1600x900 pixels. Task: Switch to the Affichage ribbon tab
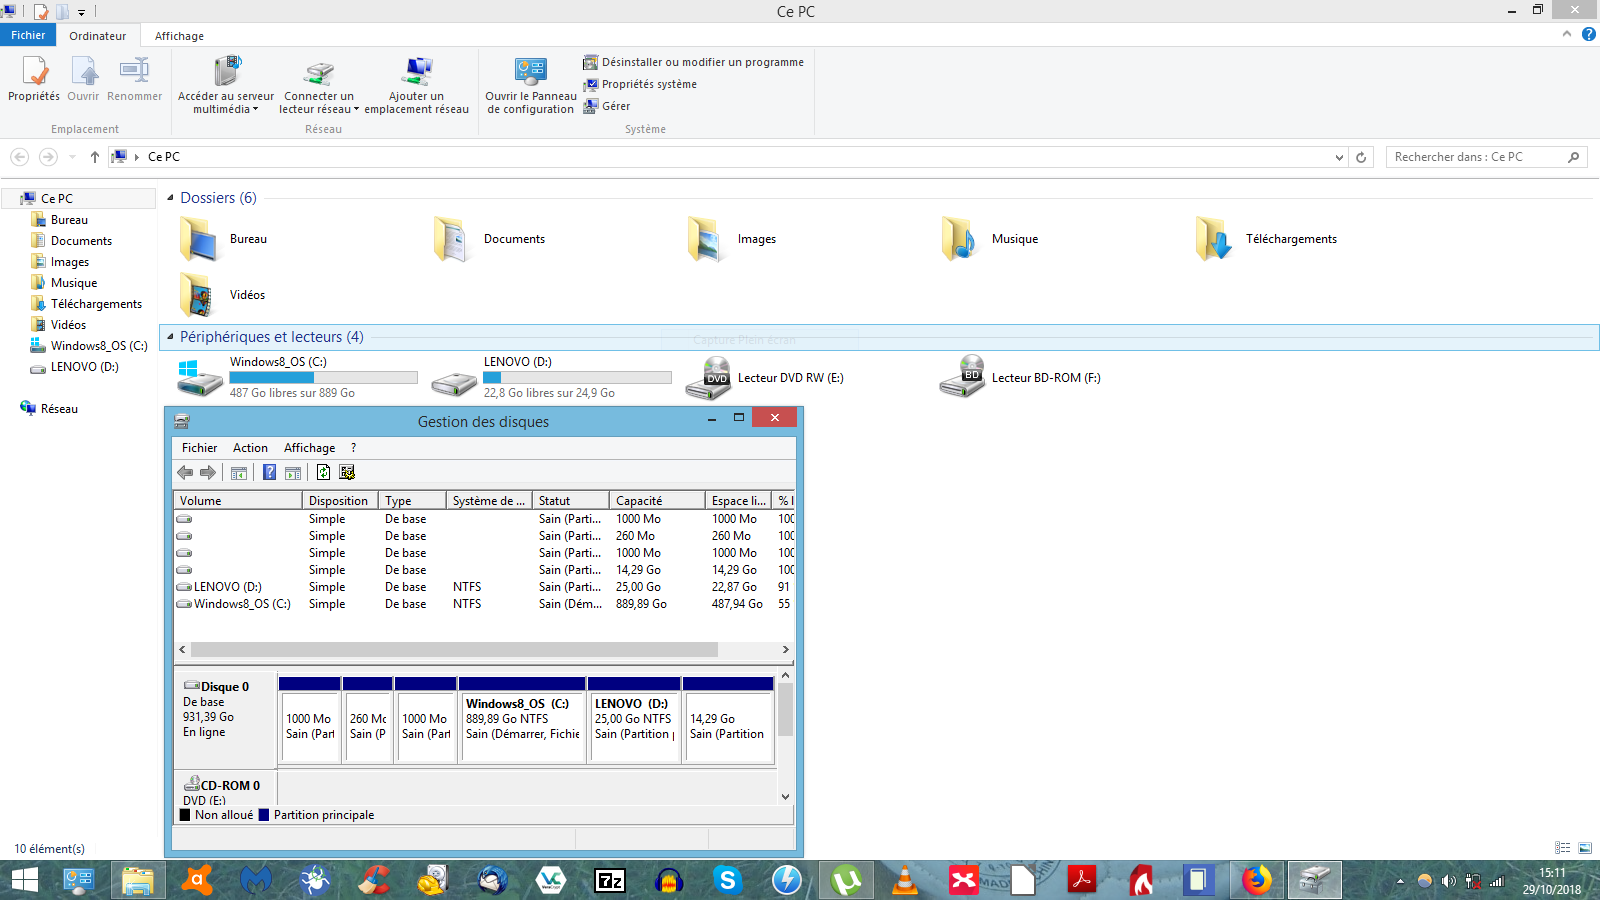(179, 36)
